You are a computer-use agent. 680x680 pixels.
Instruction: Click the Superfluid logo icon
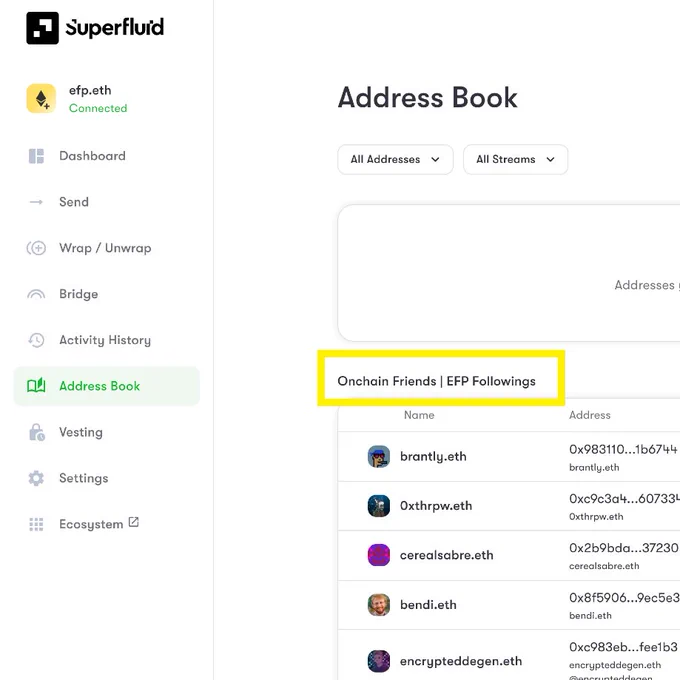[x=42, y=28]
